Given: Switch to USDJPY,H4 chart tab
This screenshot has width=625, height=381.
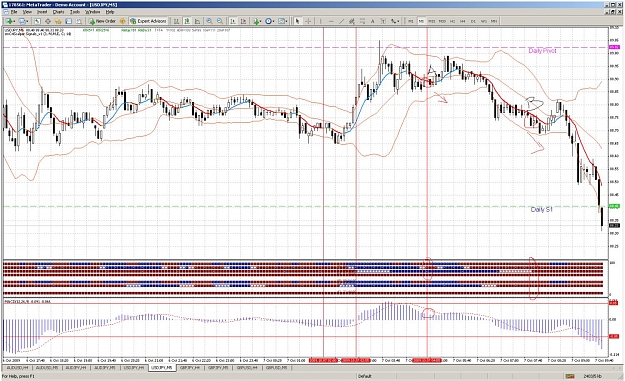Looking at the screenshot, I should [134, 367].
